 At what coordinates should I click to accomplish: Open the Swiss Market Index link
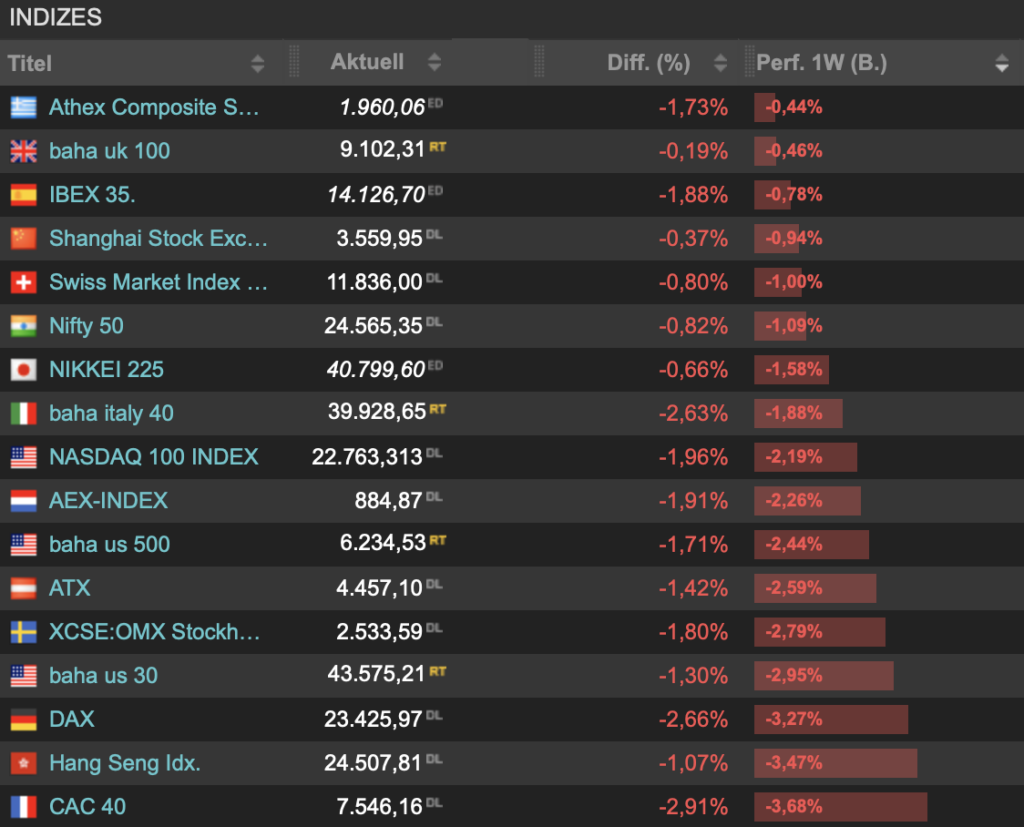click(x=159, y=282)
